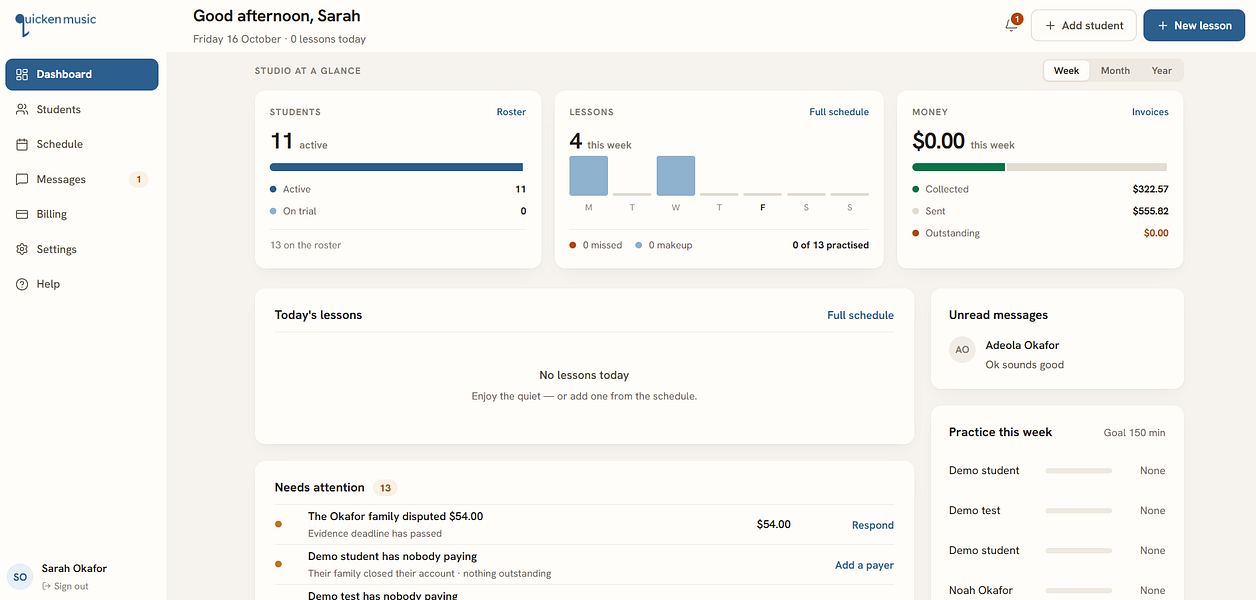
Task: Switch the glance view to Week
Action: 1066,71
